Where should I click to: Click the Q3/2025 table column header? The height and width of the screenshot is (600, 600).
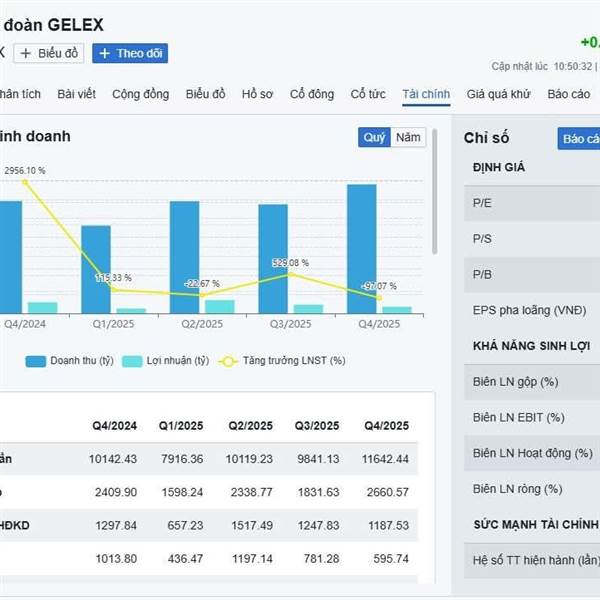click(317, 426)
